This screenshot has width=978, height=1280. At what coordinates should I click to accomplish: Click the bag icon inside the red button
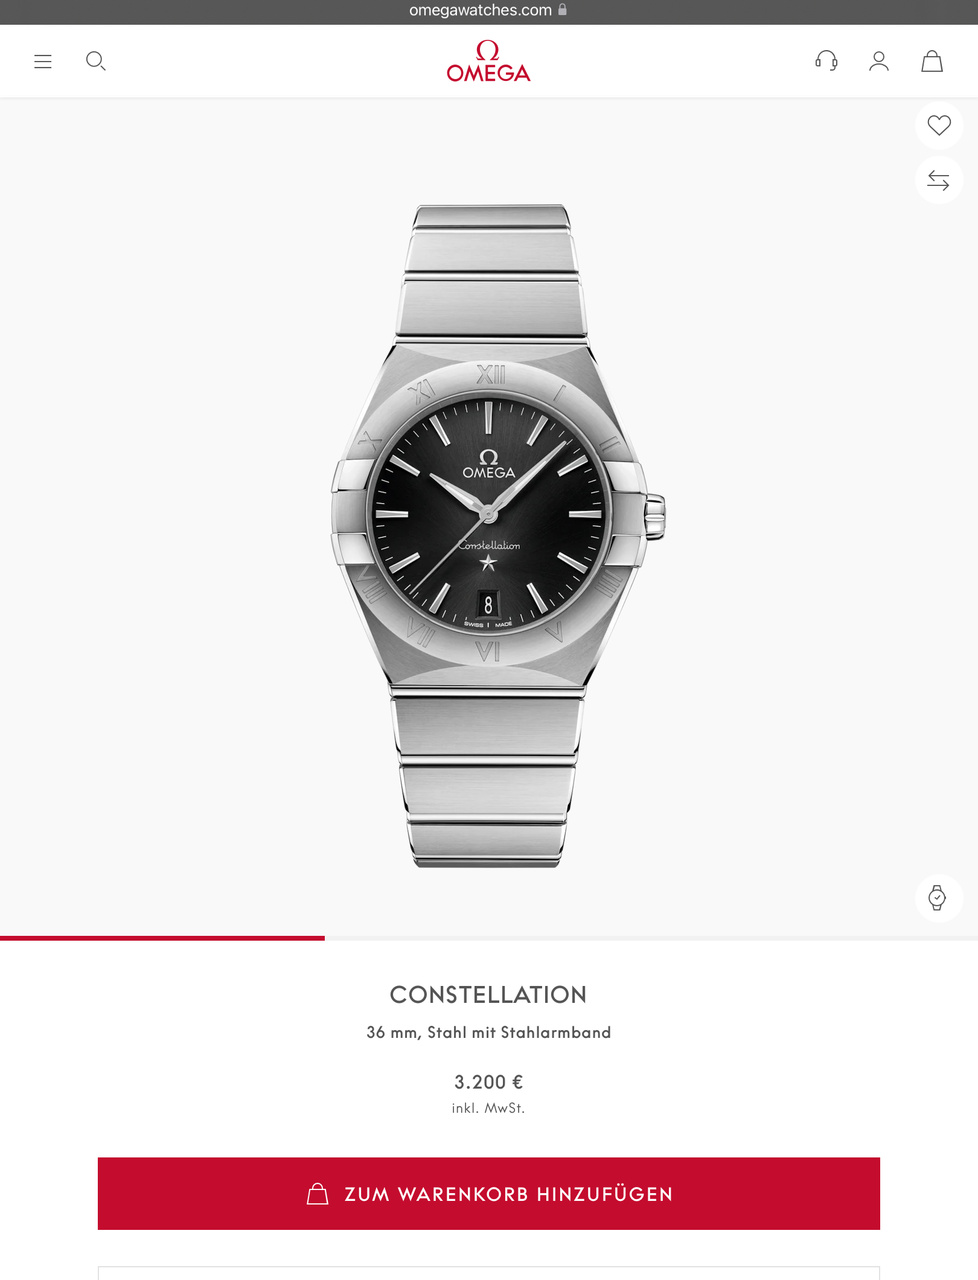point(317,1194)
